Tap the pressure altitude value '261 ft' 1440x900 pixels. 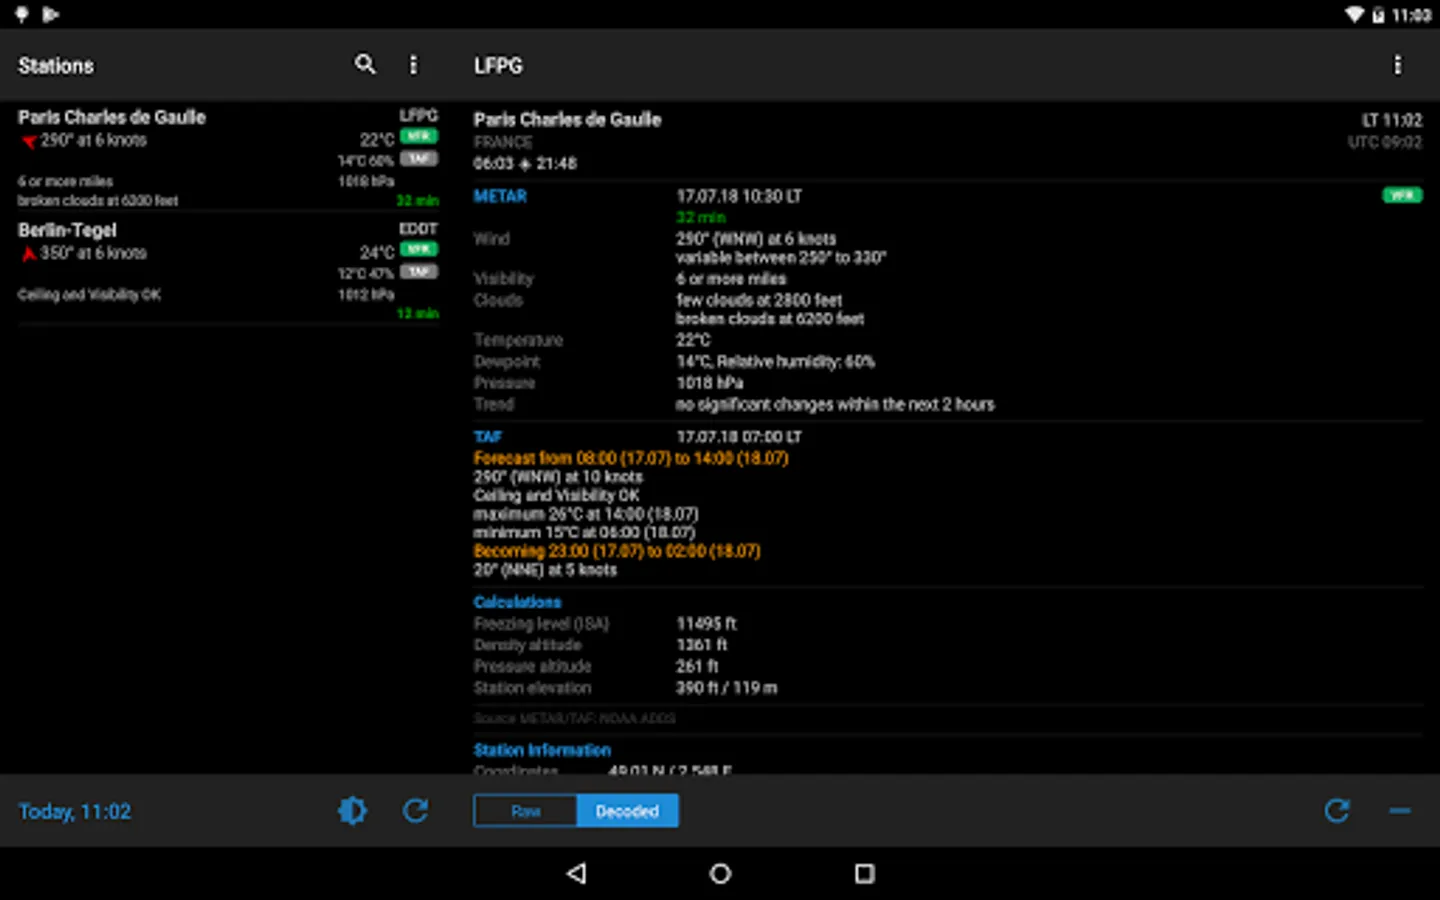click(697, 666)
